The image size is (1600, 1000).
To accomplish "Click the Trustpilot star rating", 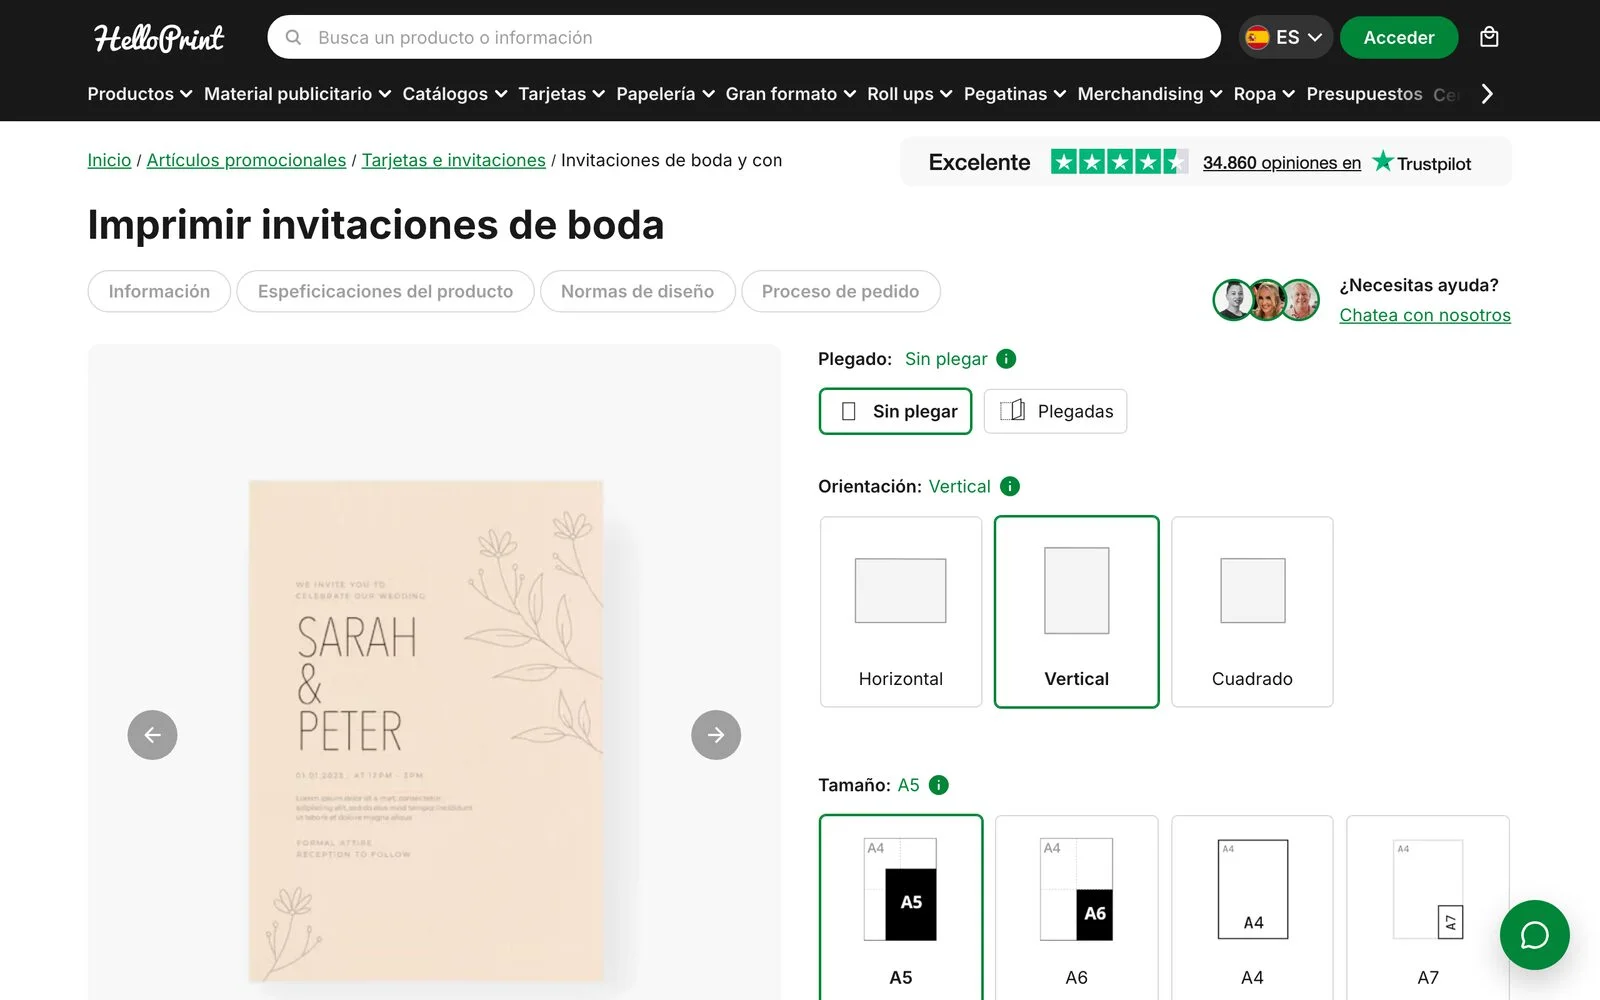I will (1119, 162).
